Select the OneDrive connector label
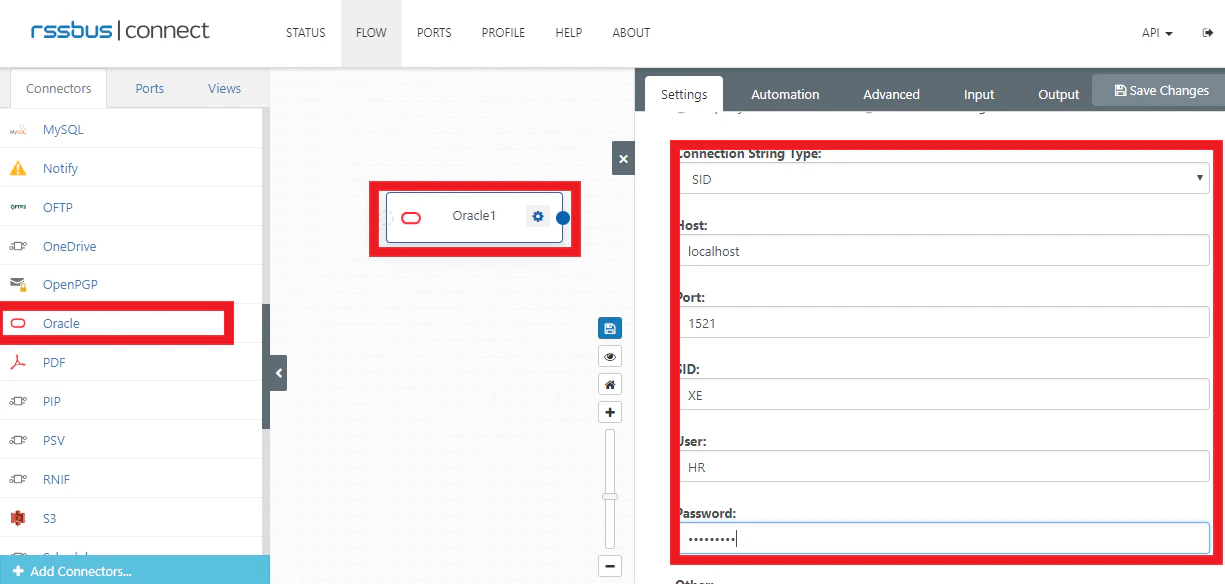Viewport: 1225px width, 584px height. [69, 246]
